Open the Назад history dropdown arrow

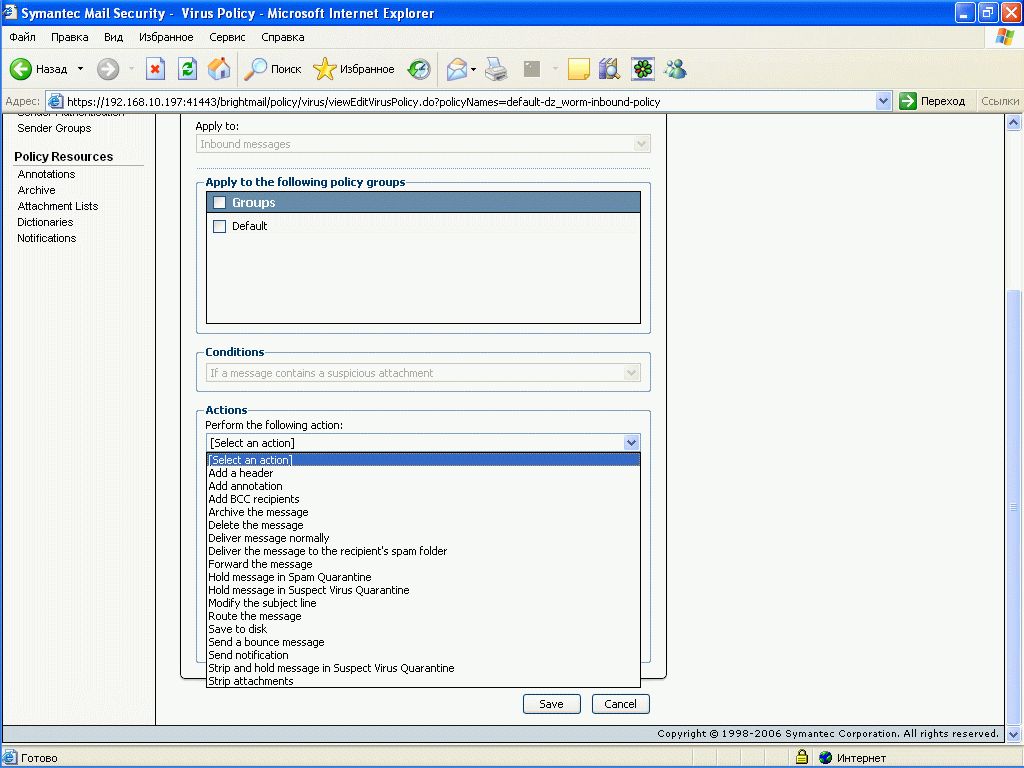[80, 69]
